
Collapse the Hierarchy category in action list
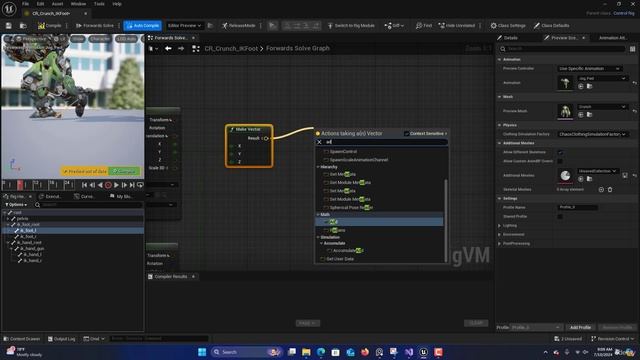318,167
